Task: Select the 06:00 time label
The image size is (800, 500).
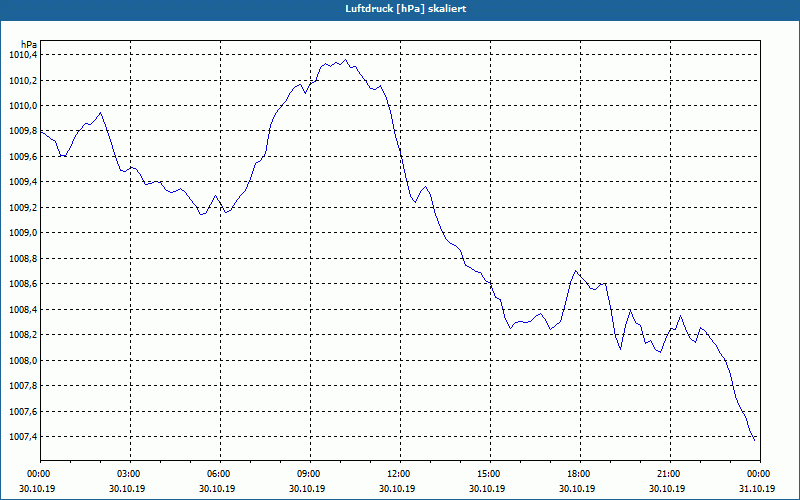Action: [220, 474]
